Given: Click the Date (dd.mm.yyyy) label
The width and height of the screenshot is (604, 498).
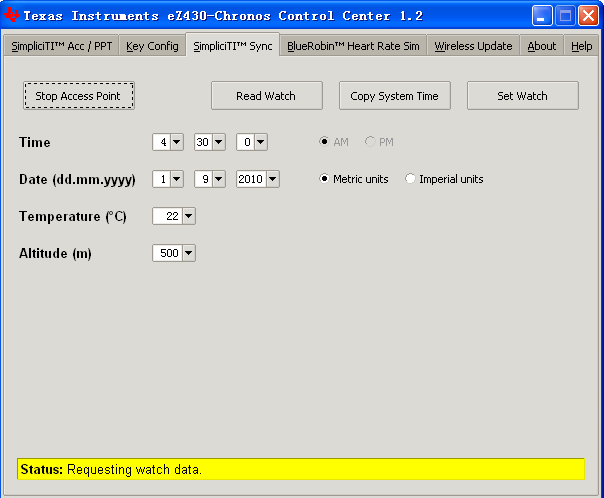Looking at the screenshot, I should [77, 179].
